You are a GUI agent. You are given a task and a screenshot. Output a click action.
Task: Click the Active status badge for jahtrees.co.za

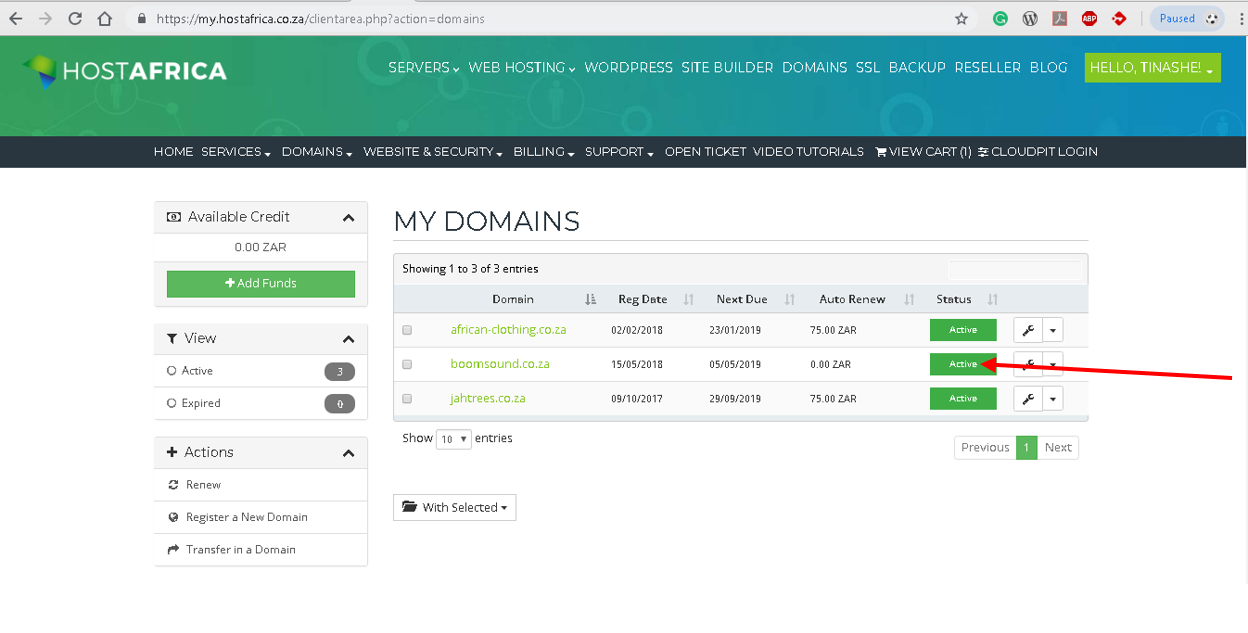(963, 399)
